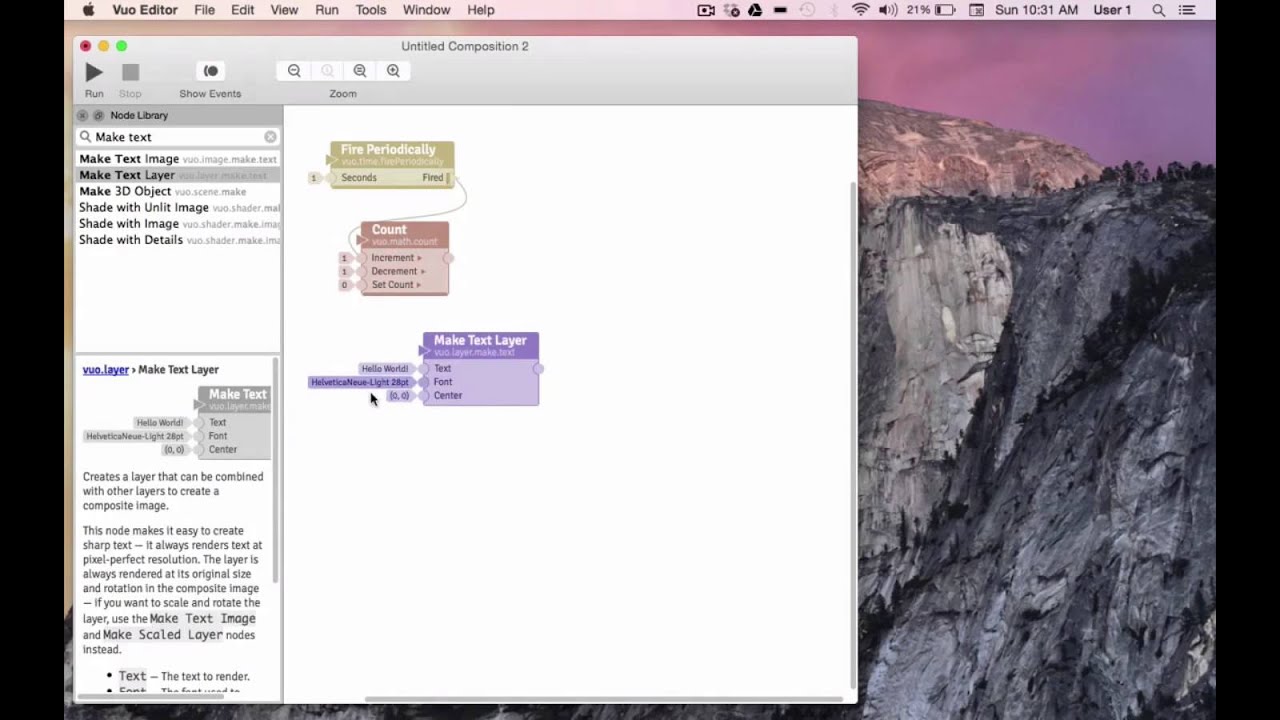Click the Fired trigger output port

[x=448, y=178]
